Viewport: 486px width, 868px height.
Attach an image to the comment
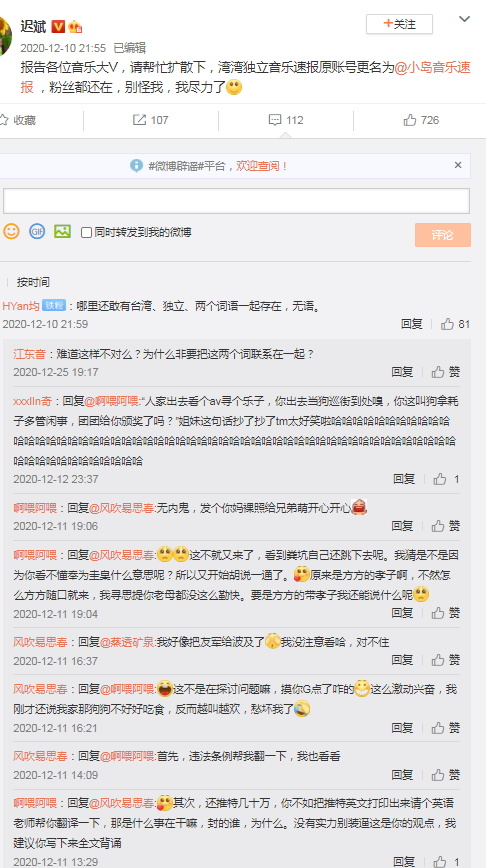point(62,231)
